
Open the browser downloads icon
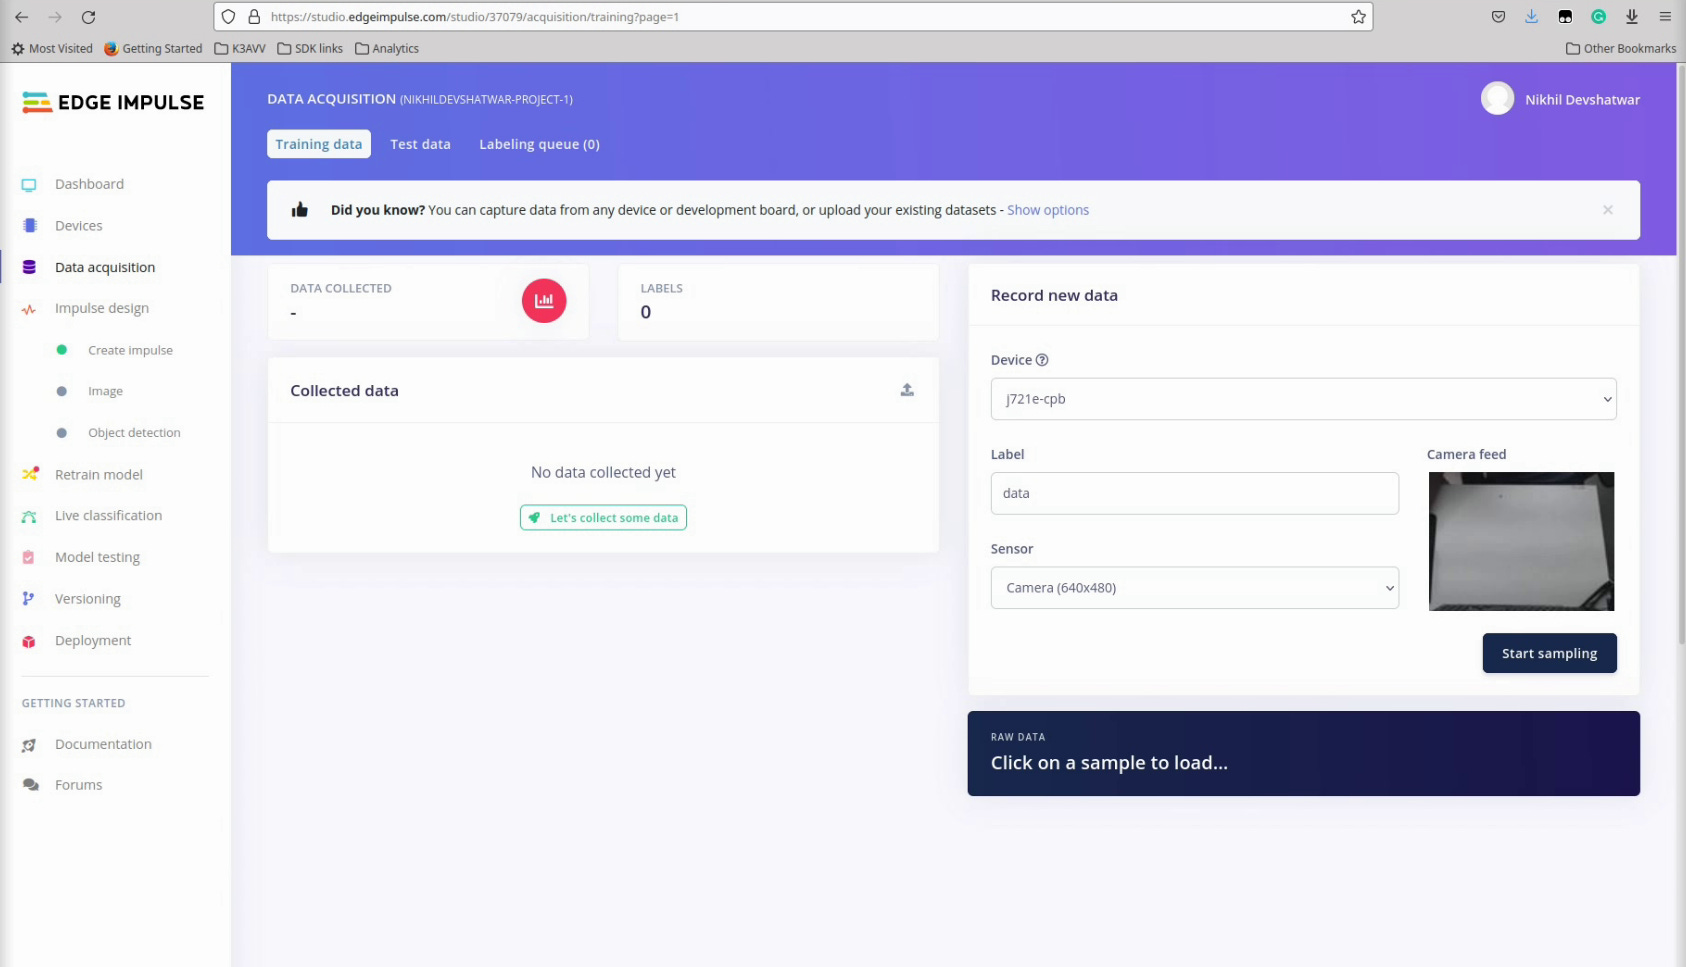(x=1531, y=17)
